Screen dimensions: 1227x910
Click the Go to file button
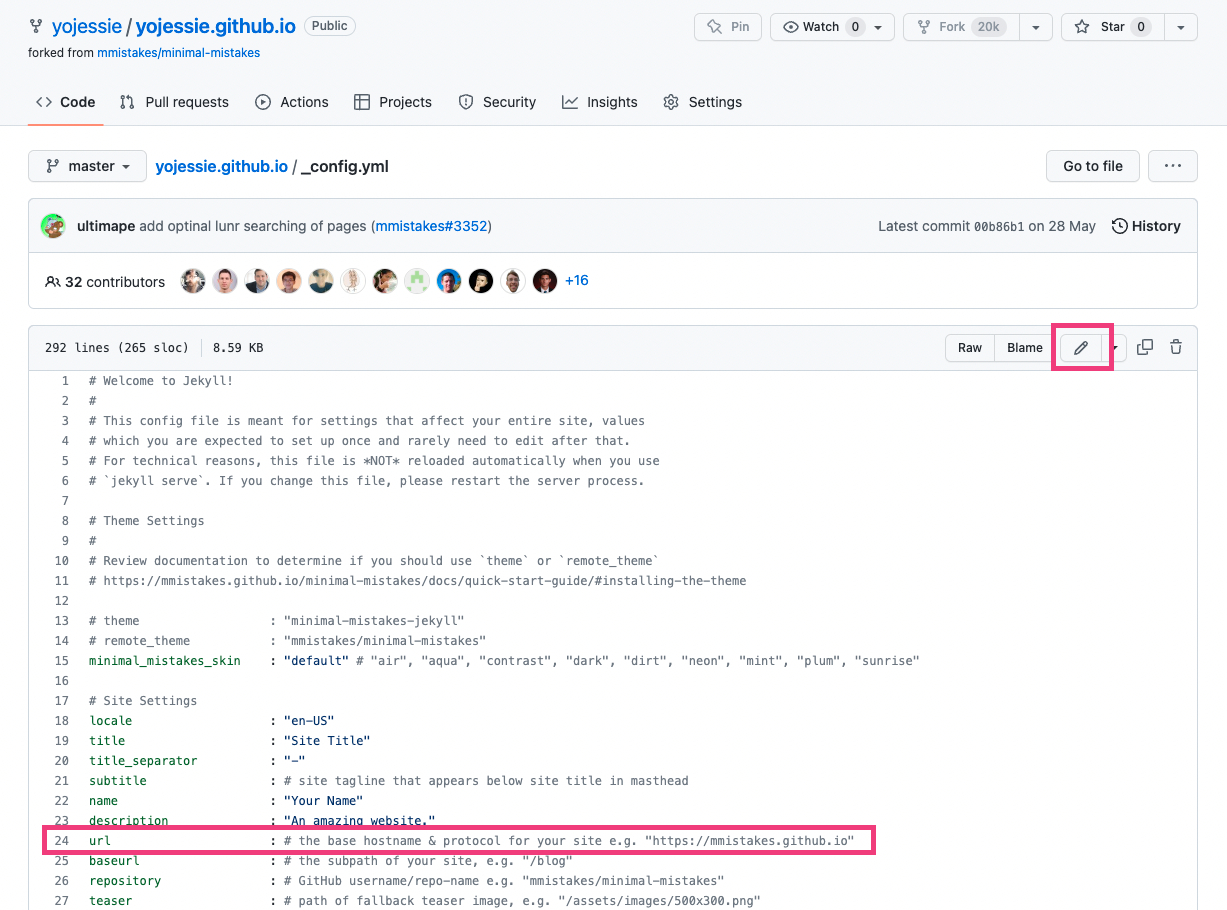1093,166
